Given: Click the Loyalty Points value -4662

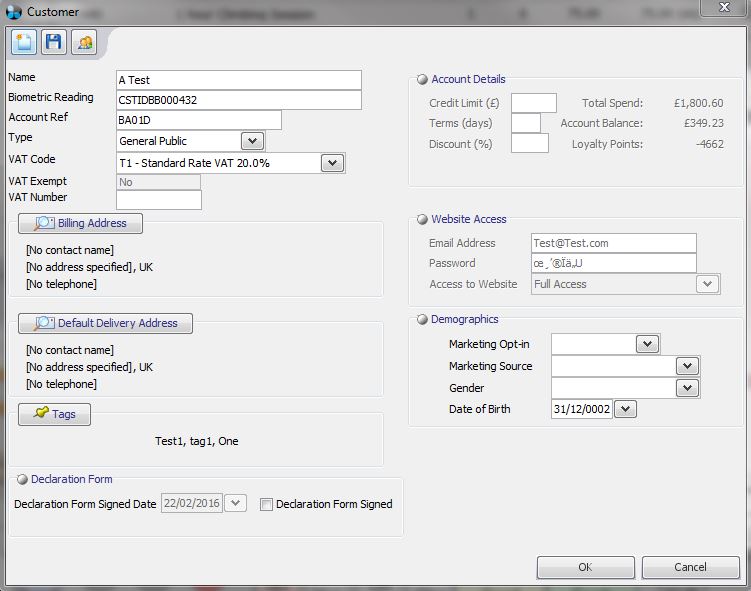Looking at the screenshot, I should [x=710, y=144].
